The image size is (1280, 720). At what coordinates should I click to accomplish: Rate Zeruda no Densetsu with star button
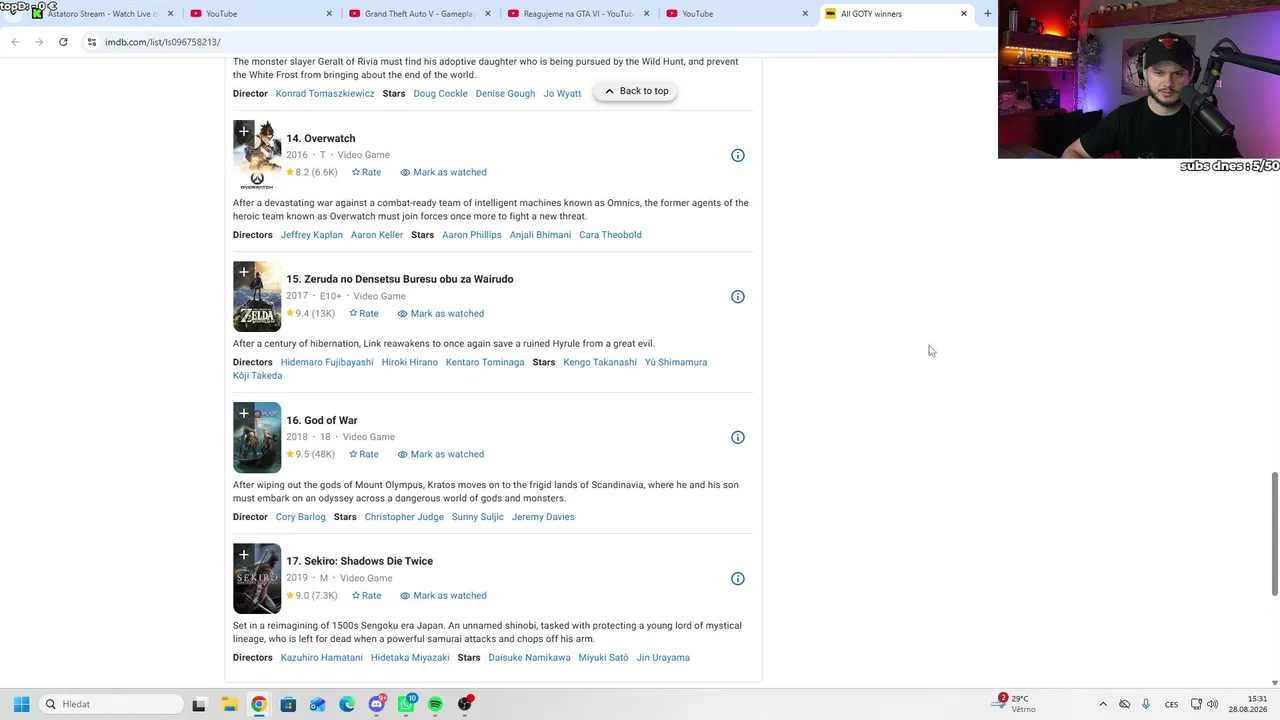(364, 313)
